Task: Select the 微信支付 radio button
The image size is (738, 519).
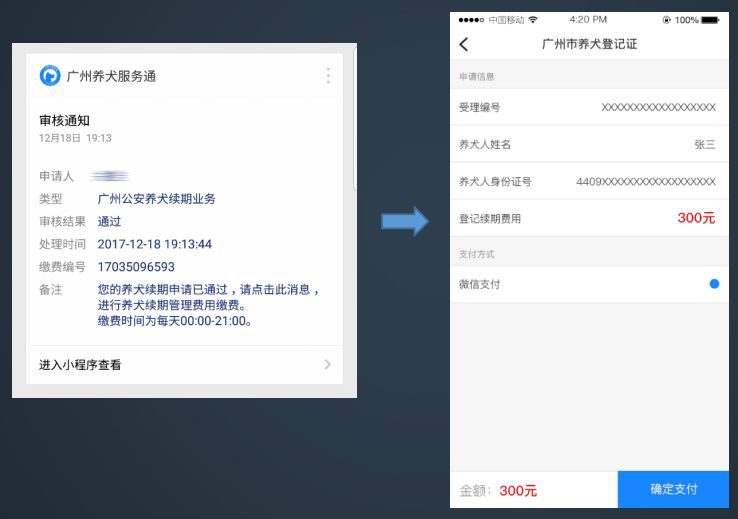Action: click(x=714, y=284)
